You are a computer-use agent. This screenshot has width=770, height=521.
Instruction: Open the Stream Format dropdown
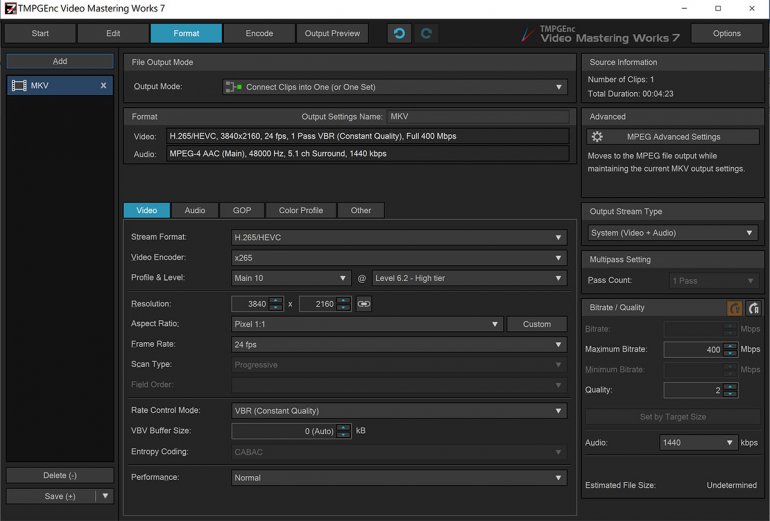click(x=398, y=238)
